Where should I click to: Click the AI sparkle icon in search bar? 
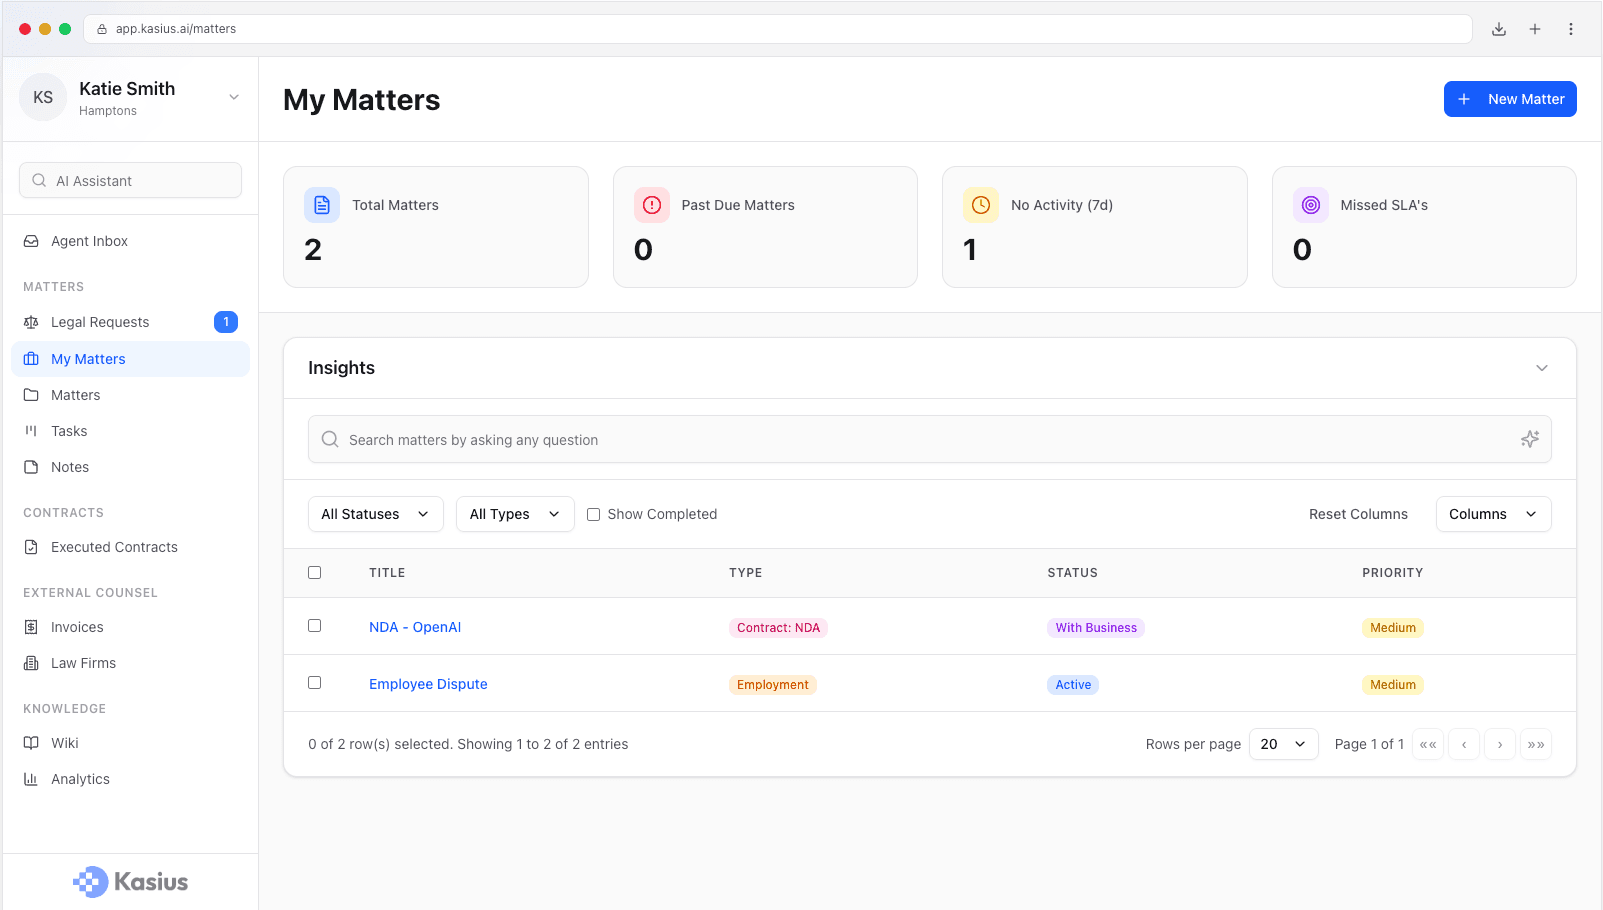click(1529, 439)
